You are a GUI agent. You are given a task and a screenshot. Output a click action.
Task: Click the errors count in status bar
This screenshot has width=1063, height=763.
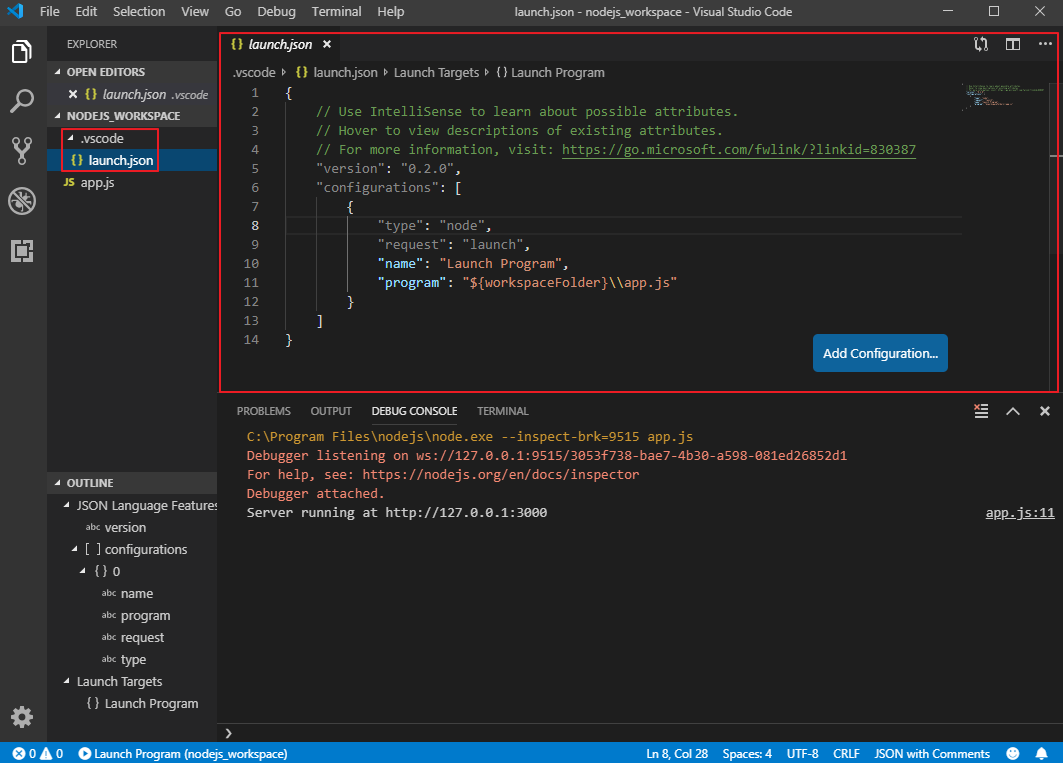pyautogui.click(x=24, y=754)
